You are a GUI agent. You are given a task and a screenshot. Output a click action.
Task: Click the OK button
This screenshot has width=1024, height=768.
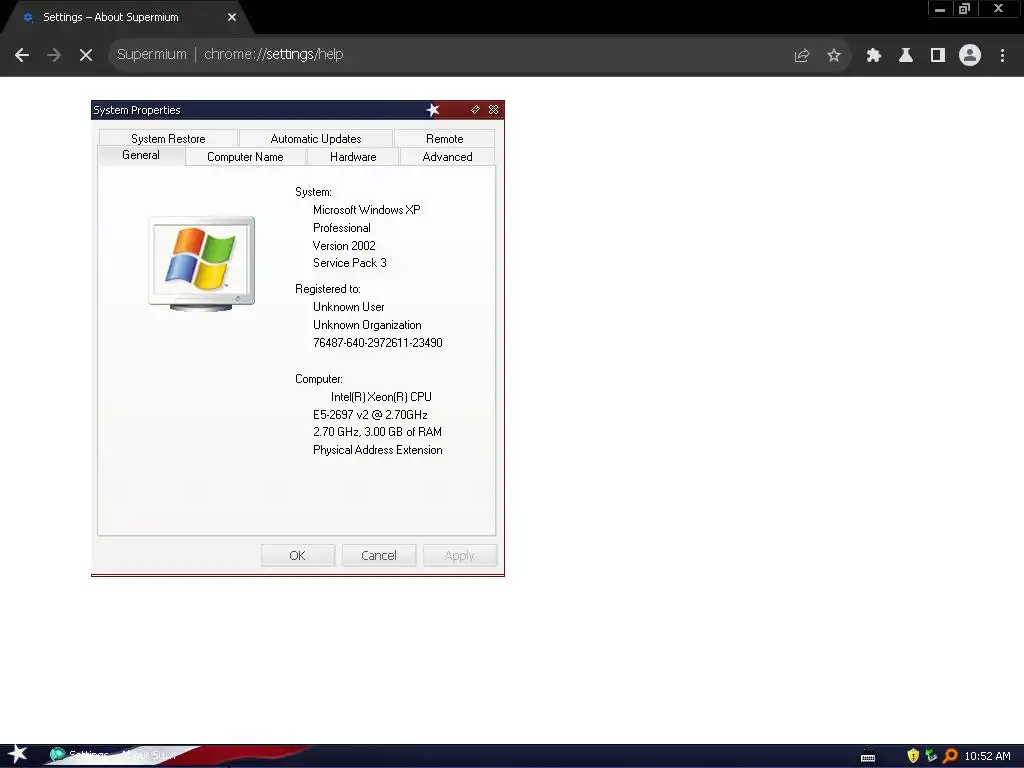click(298, 555)
